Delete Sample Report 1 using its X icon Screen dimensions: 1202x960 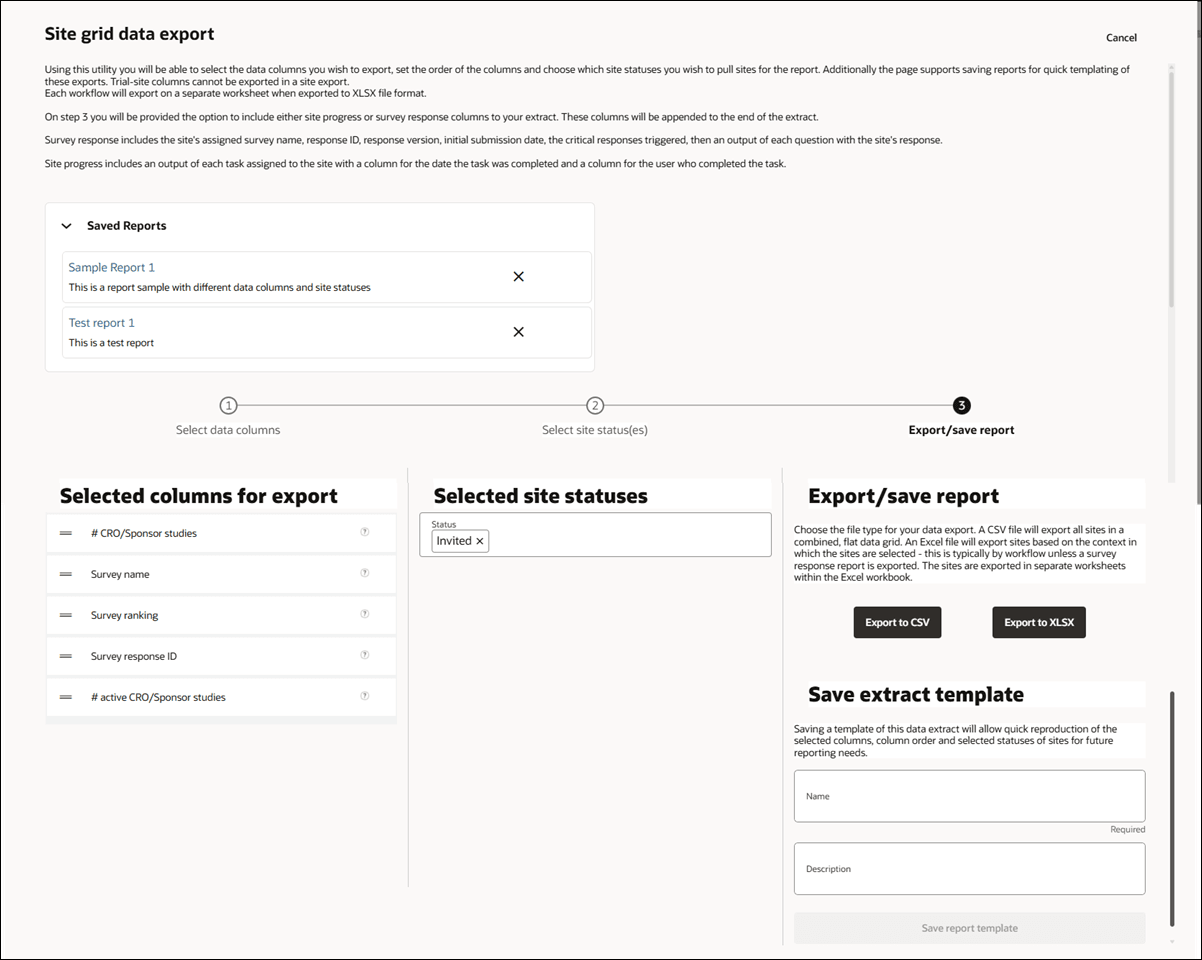click(518, 276)
